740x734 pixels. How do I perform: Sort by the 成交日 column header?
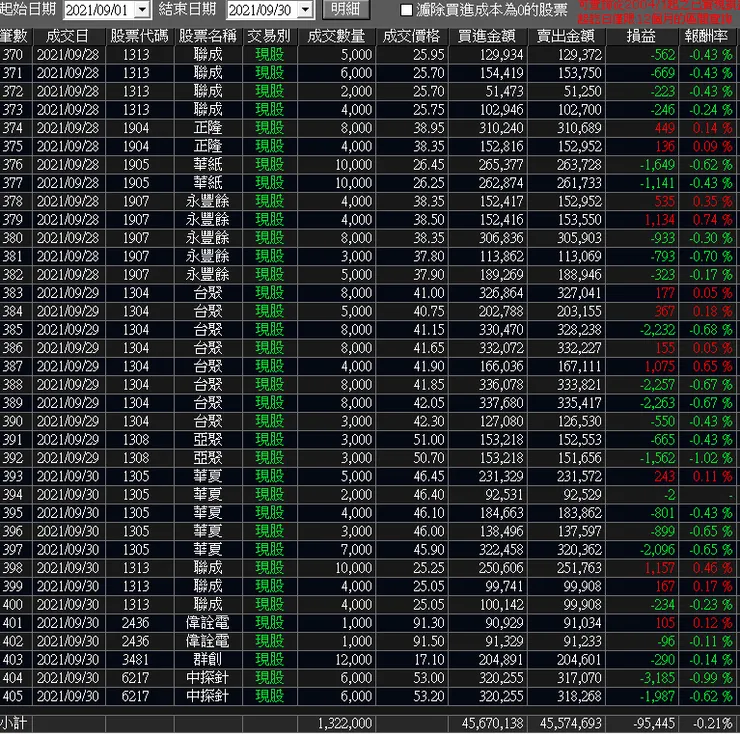tap(67, 36)
